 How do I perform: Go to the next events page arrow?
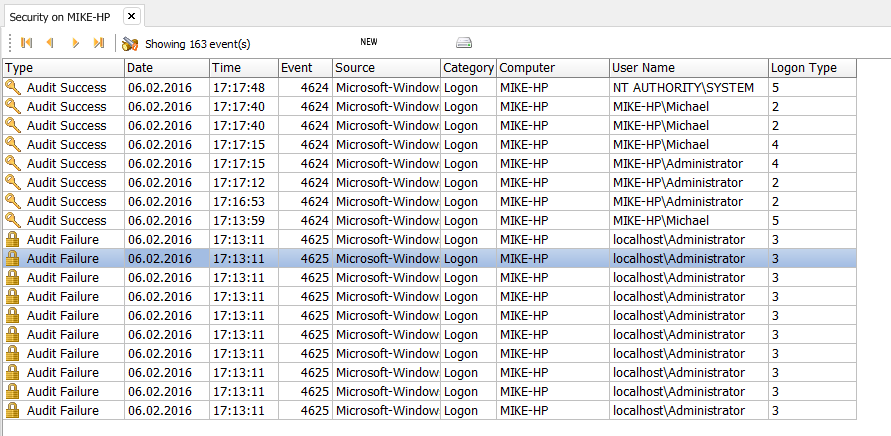click(75, 43)
